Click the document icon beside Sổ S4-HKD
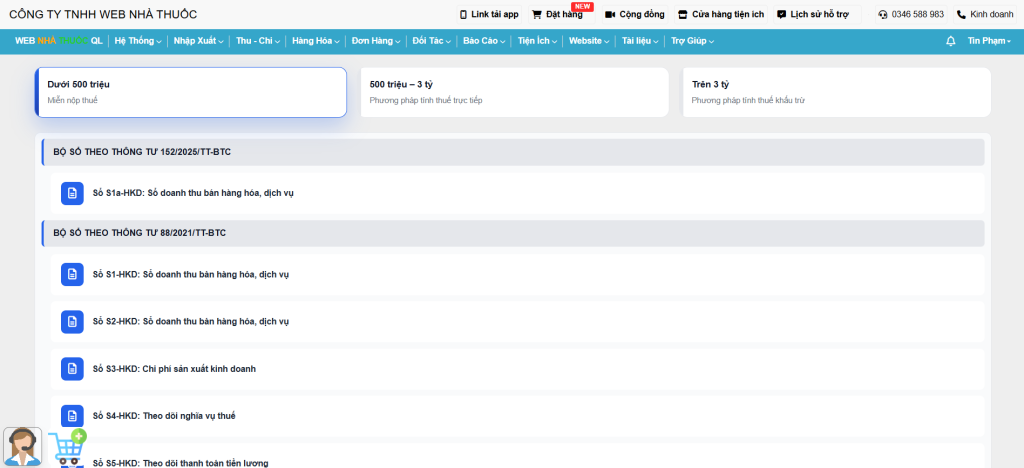The image size is (1024, 468). [x=72, y=416]
